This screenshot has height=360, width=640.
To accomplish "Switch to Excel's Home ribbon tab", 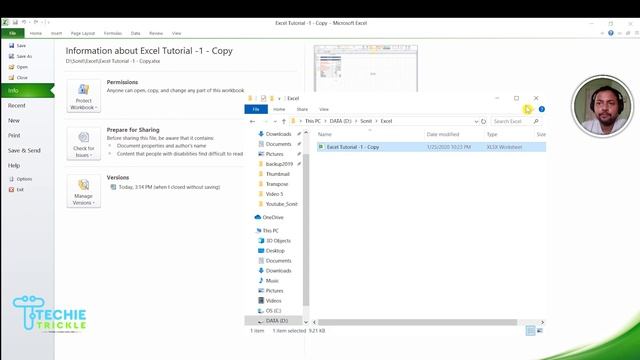I will point(36,33).
